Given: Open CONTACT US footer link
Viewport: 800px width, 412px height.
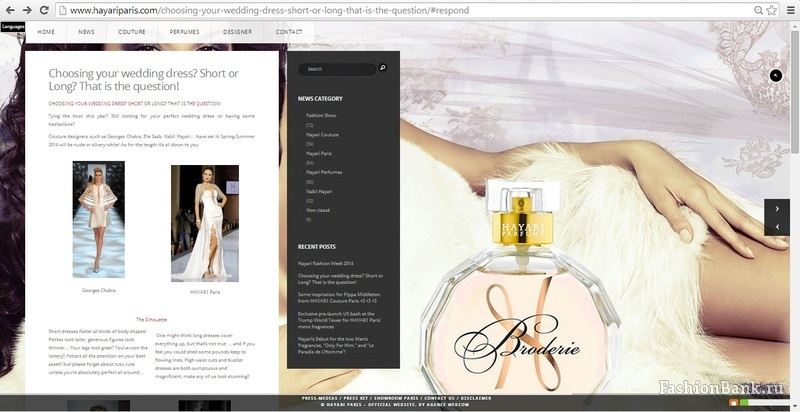Looking at the screenshot, I should pyautogui.click(x=440, y=398).
